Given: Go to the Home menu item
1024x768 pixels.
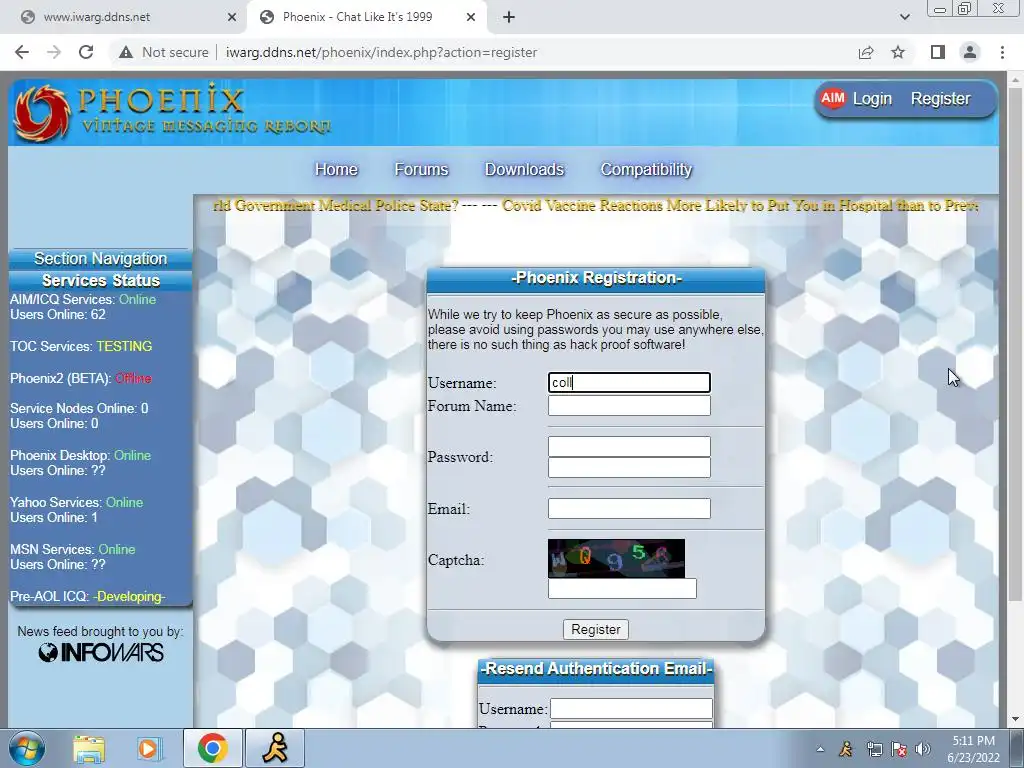Looking at the screenshot, I should point(336,169).
